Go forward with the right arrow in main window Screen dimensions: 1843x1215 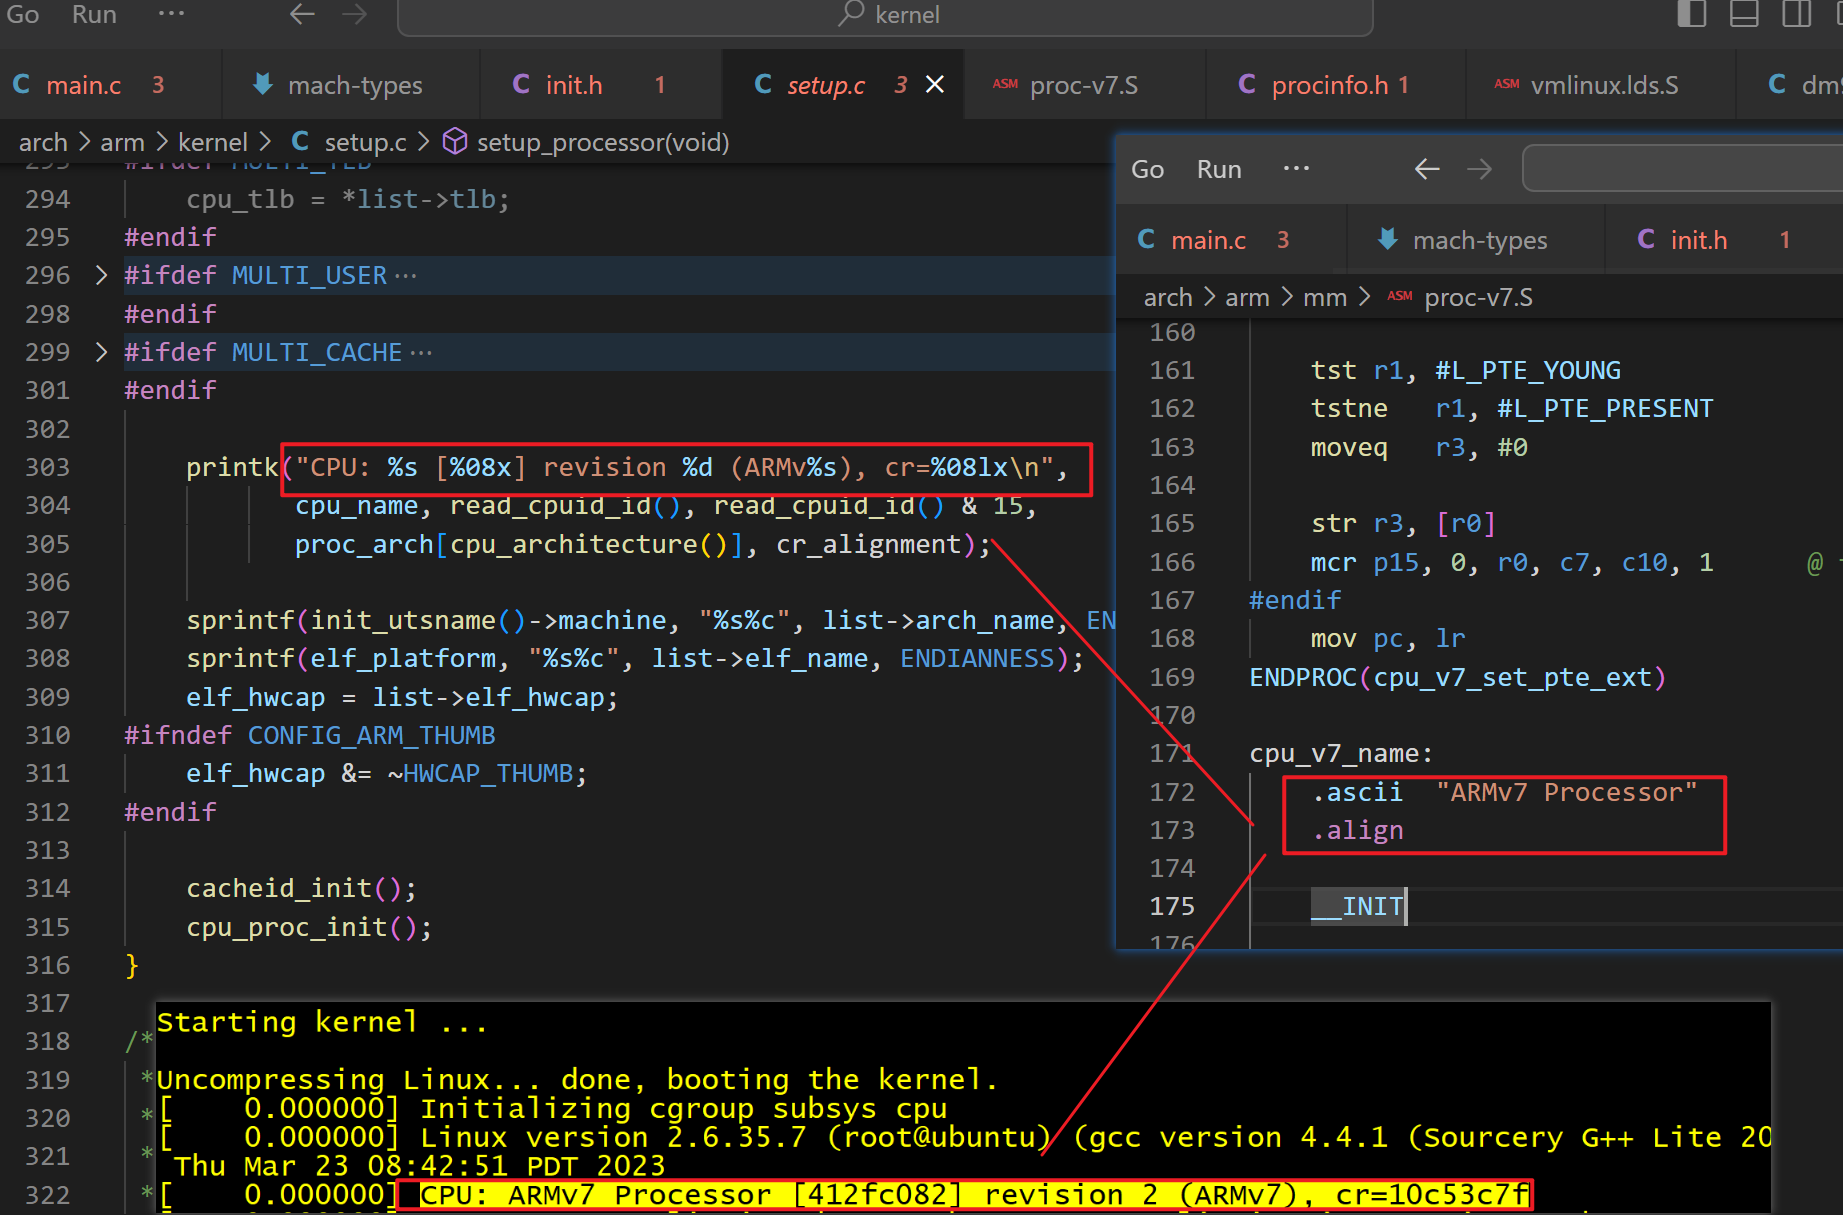pyautogui.click(x=354, y=14)
